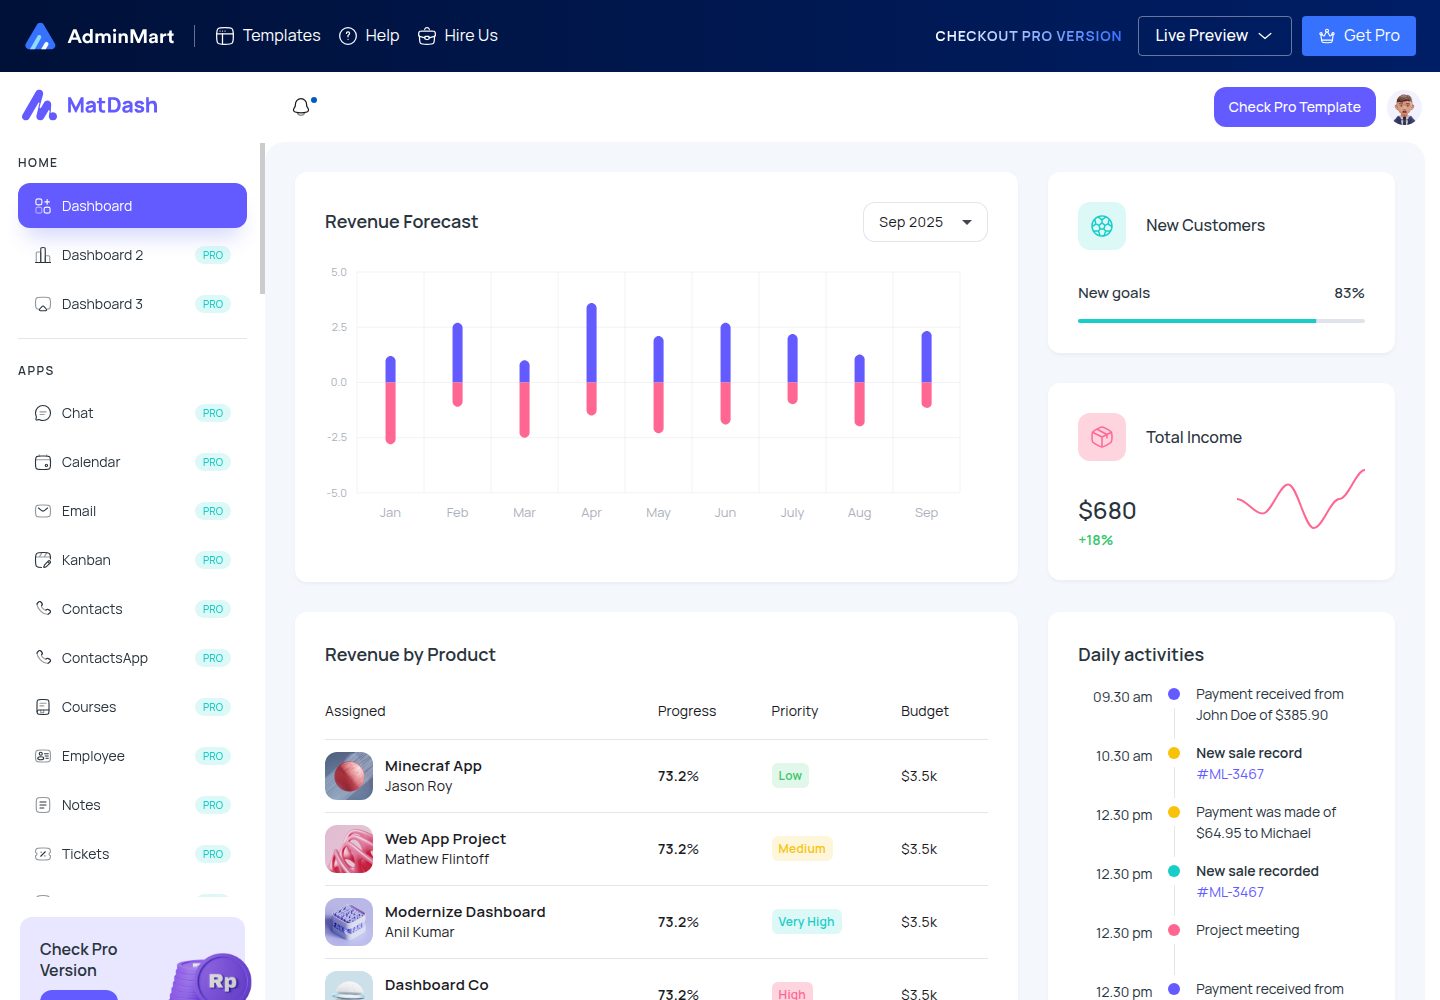Click the Total Income box icon
This screenshot has height=1000, width=1440.
coord(1102,437)
